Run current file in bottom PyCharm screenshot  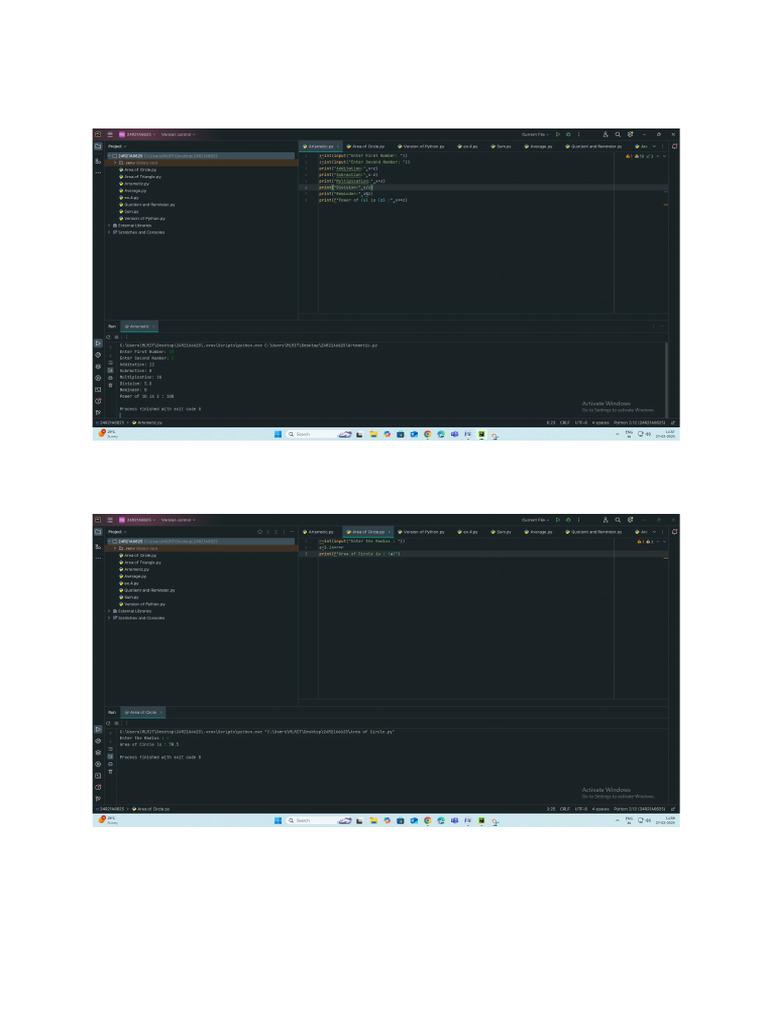click(558, 520)
